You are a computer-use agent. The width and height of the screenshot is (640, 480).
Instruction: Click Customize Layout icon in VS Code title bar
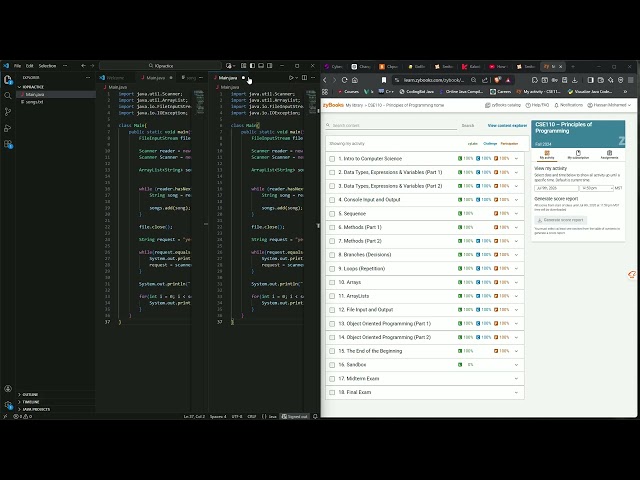(x=244, y=66)
